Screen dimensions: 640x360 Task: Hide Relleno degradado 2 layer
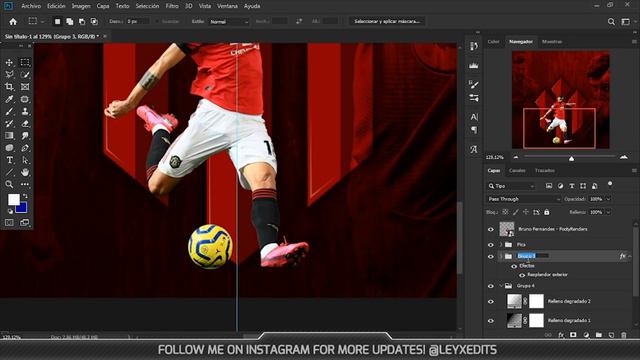pos(491,302)
